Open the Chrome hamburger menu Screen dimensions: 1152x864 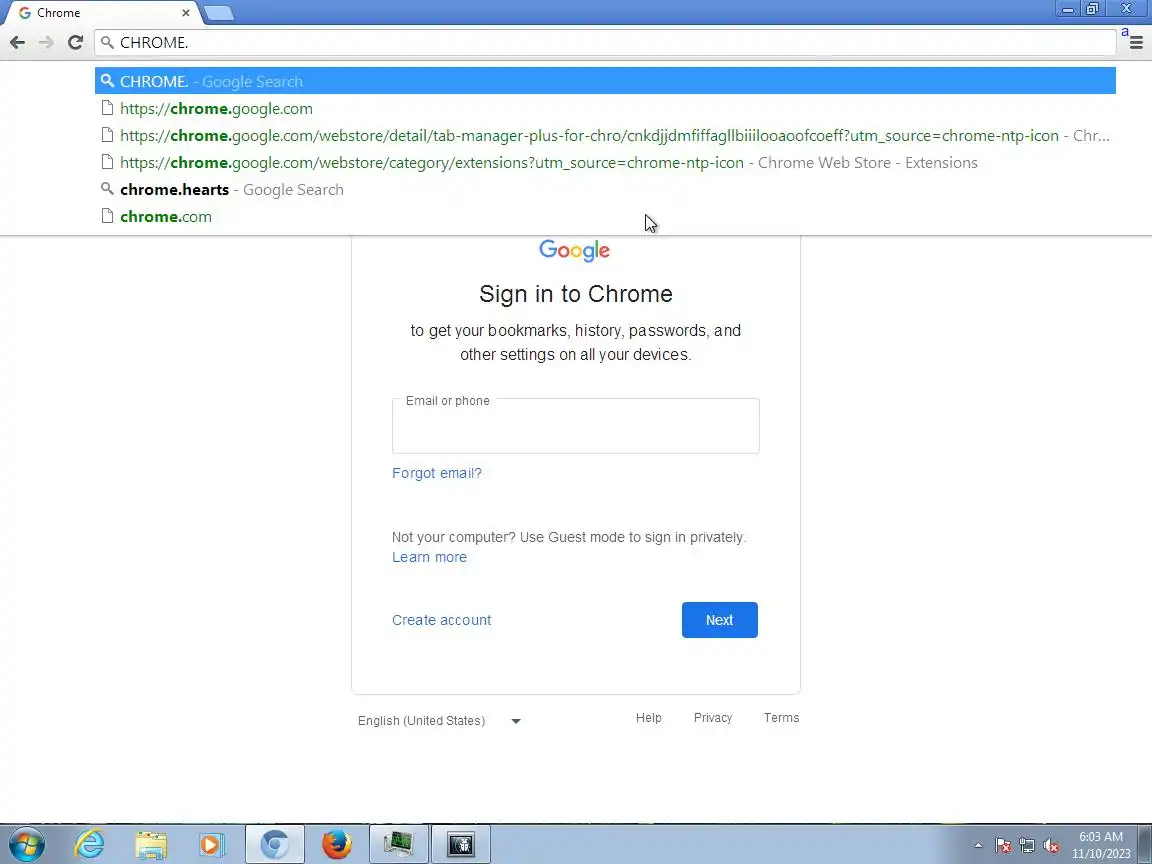tap(1136, 43)
